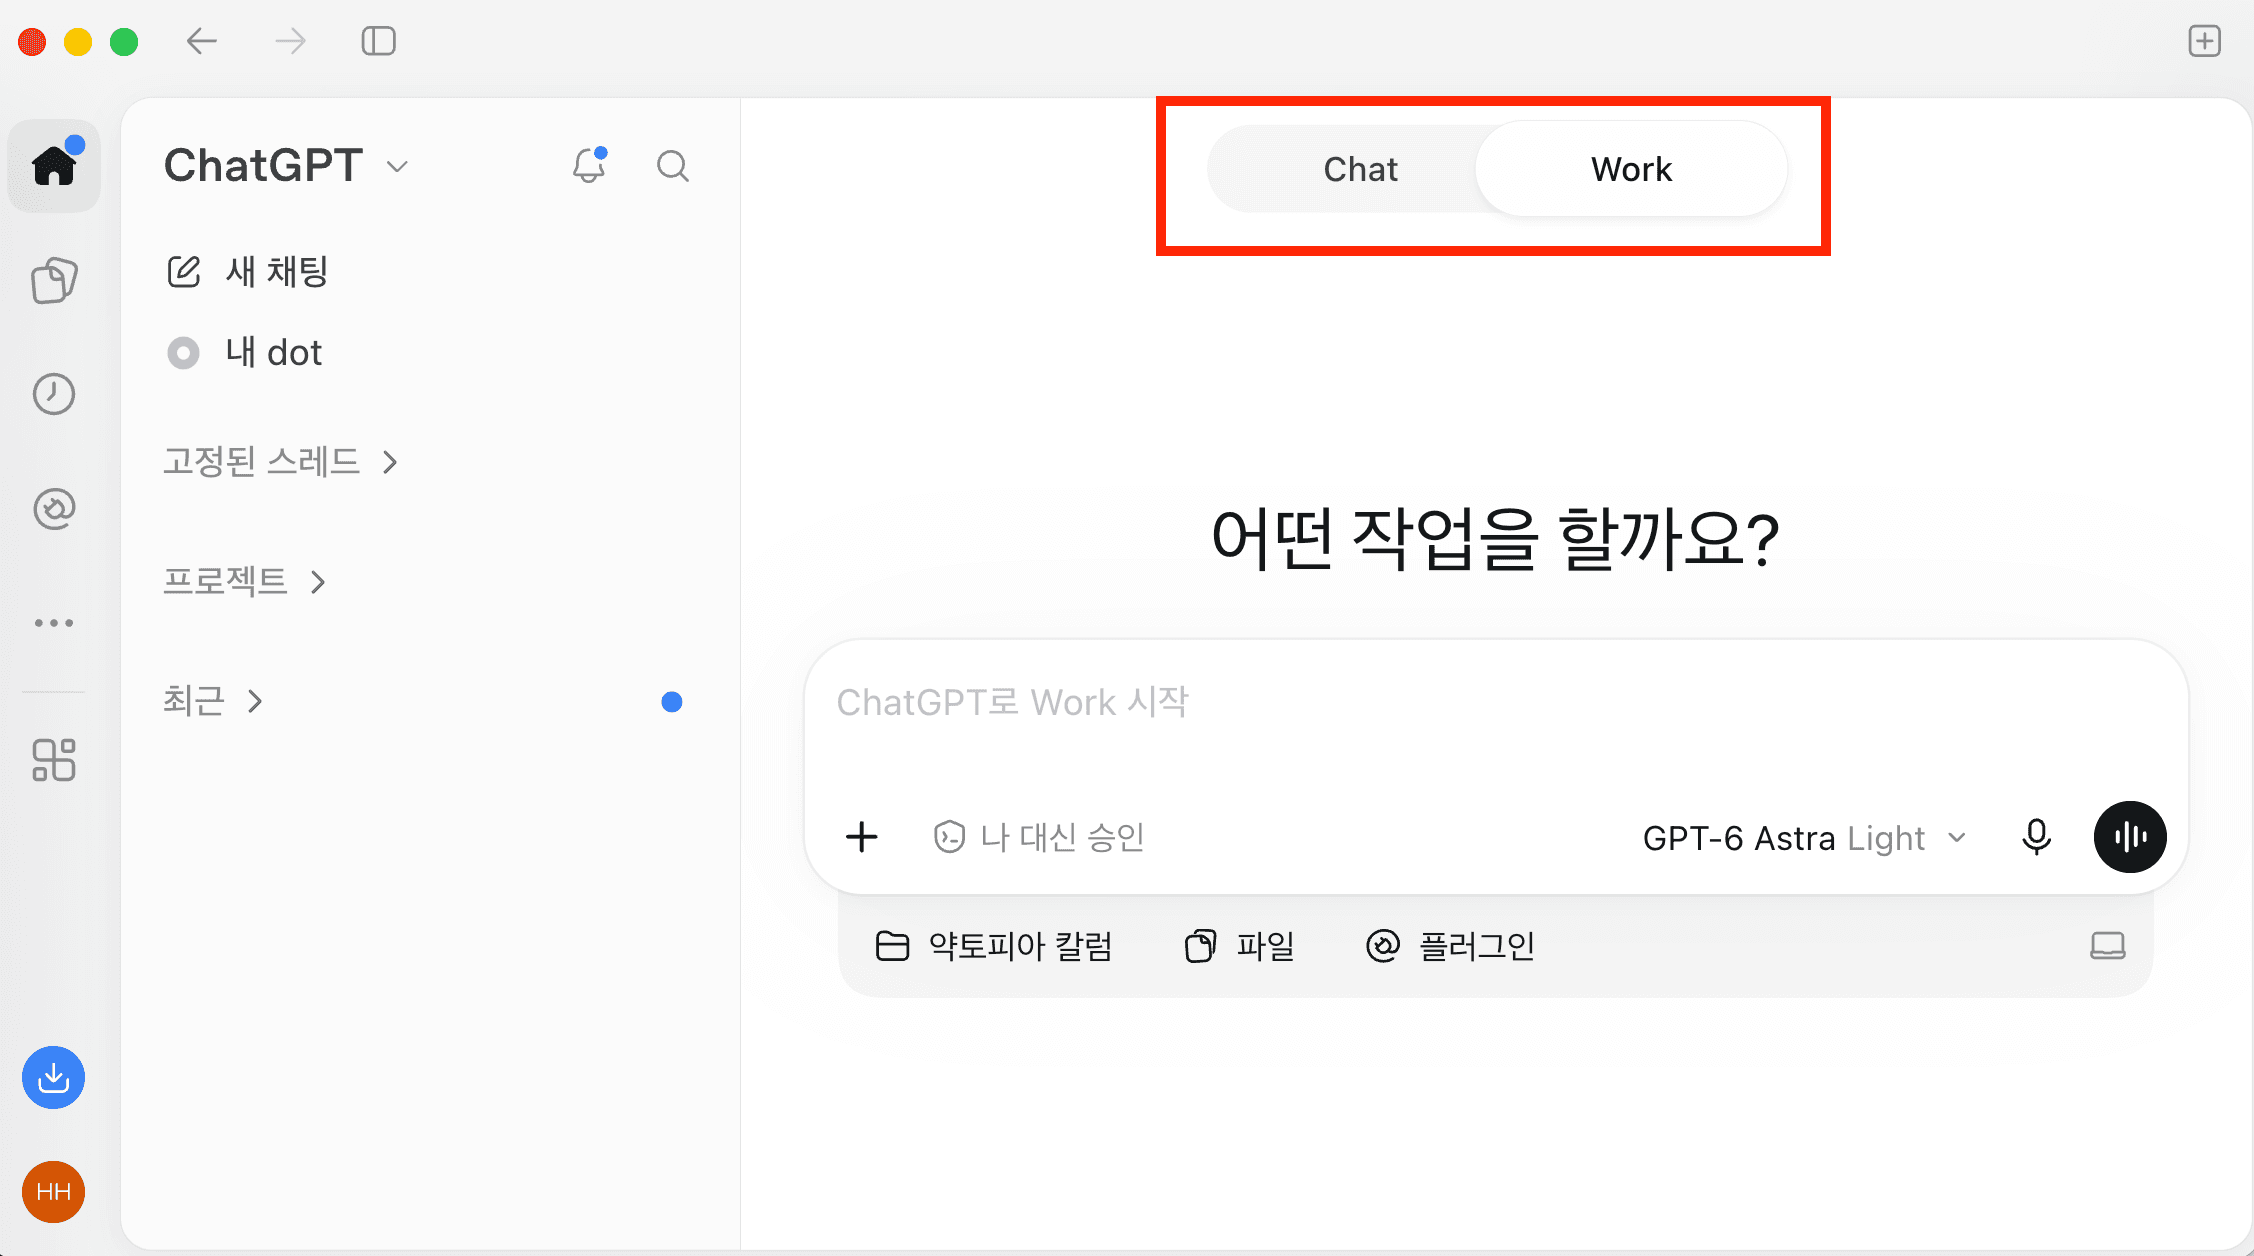Expand the 프로젝트 section

click(245, 581)
